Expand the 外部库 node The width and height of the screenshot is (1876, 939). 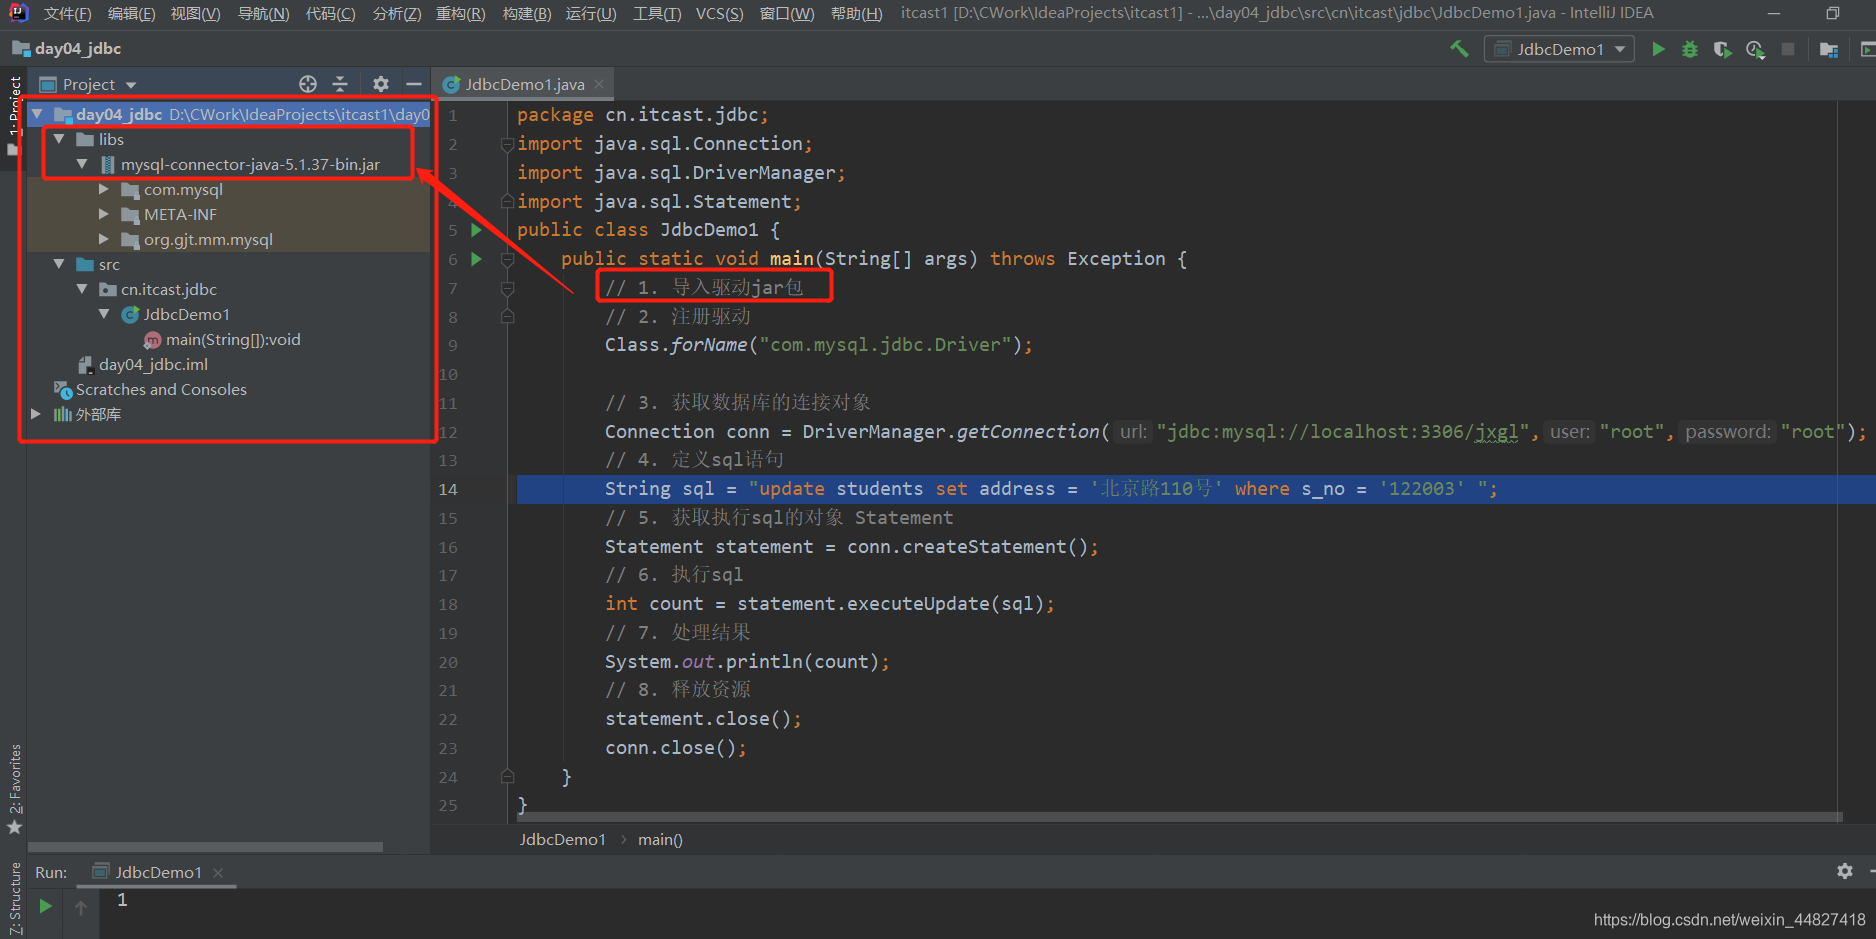36,414
